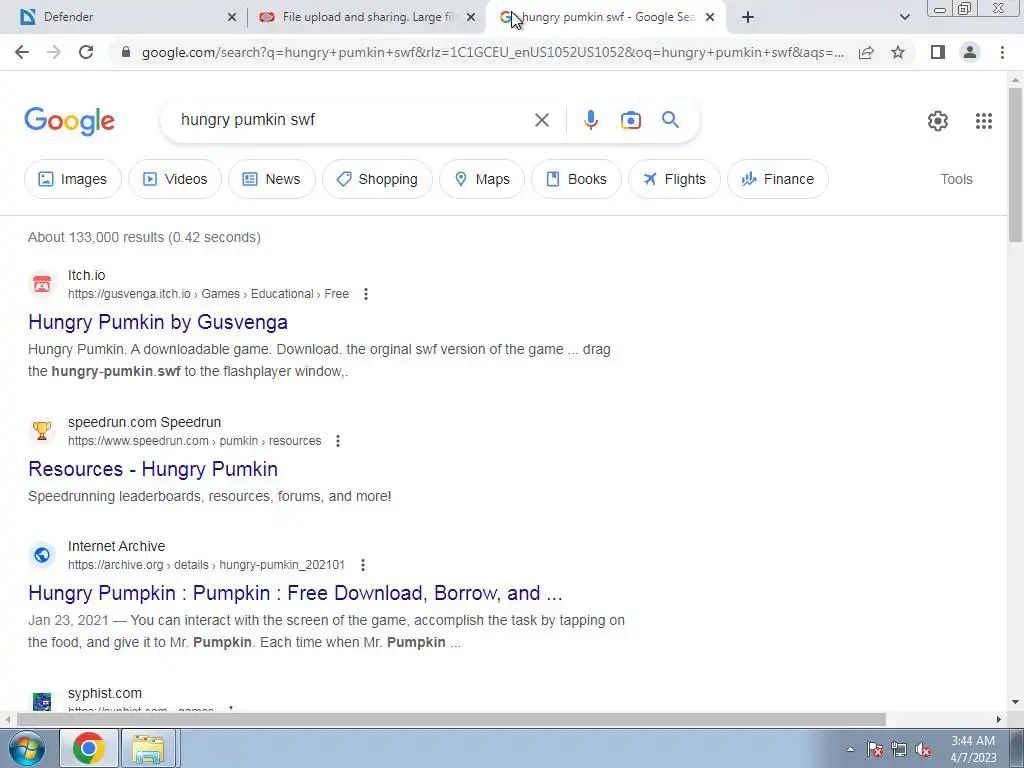Viewport: 1024px width, 768px height.
Task: Click the About 133,000 results text
Action: pyautogui.click(x=144, y=237)
